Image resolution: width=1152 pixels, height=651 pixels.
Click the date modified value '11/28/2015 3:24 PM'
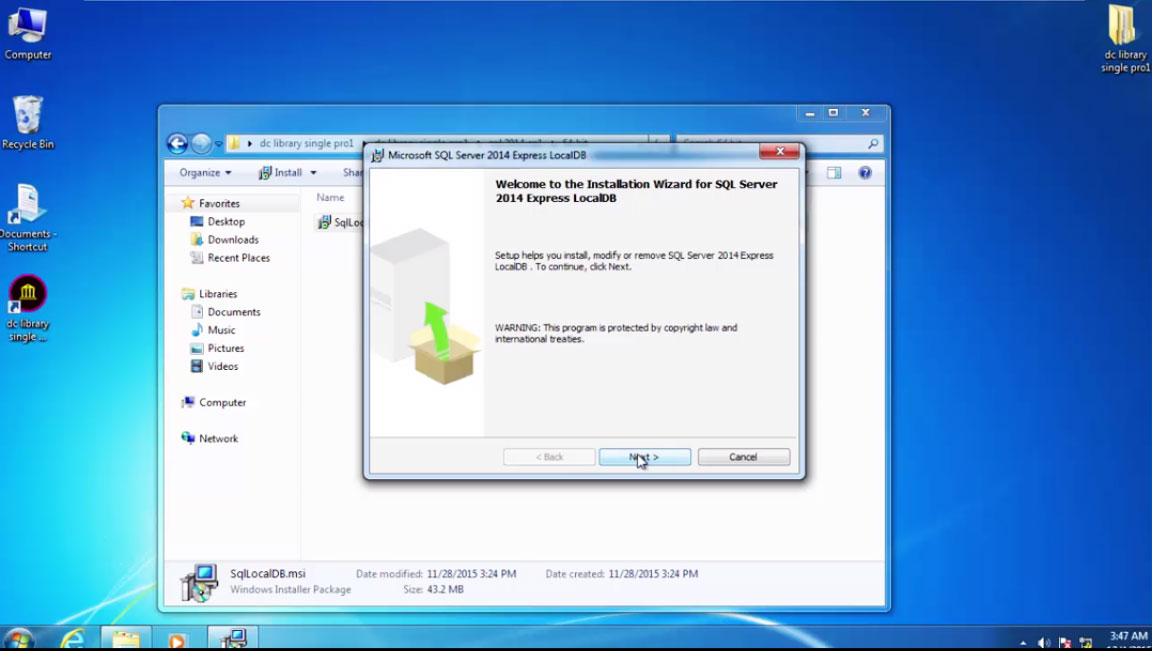[x=472, y=574]
